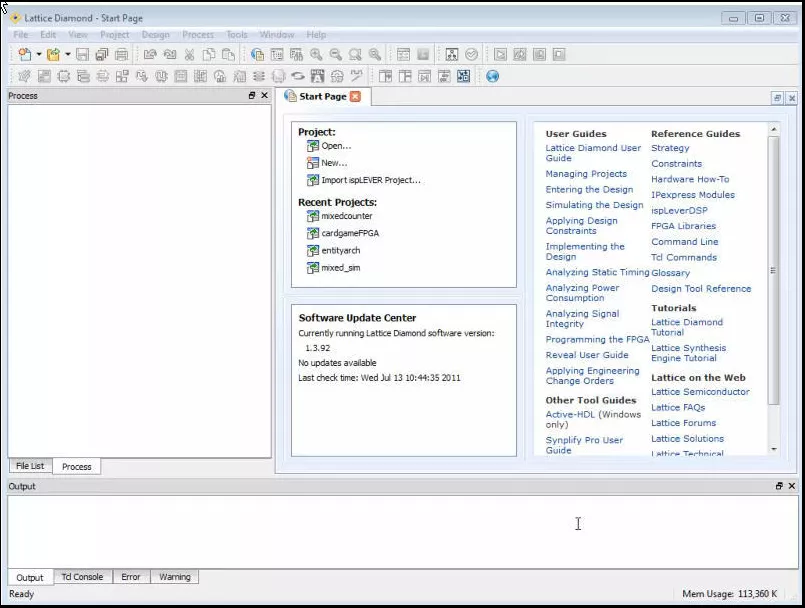Viewport: 805px width, 608px height.
Task: Open recent project mixedcounter
Action: (x=347, y=216)
